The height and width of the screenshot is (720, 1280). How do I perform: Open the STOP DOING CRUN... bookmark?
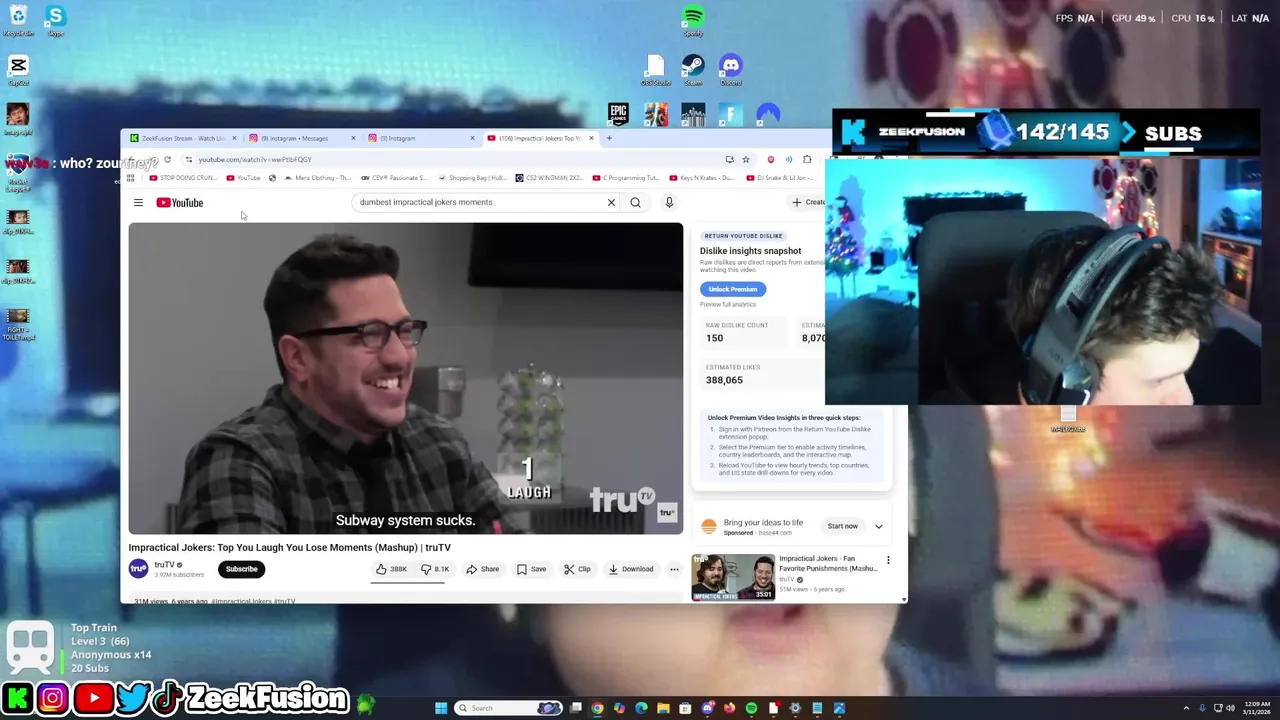(x=182, y=178)
